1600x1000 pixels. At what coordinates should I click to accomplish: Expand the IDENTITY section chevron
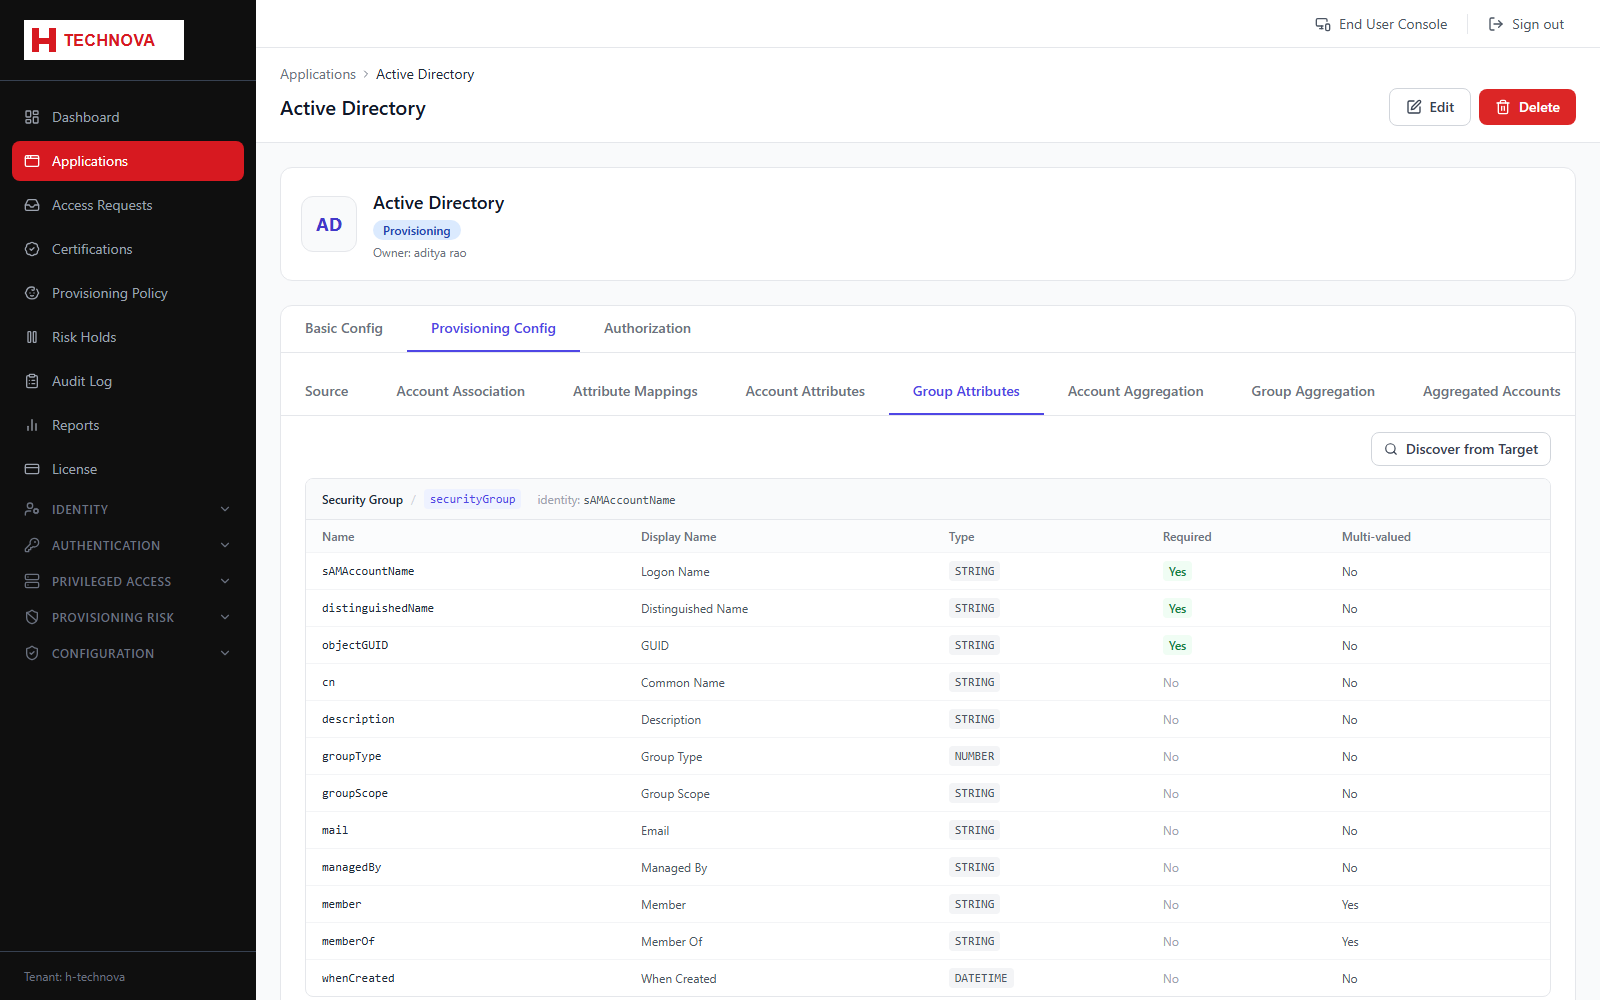(225, 509)
